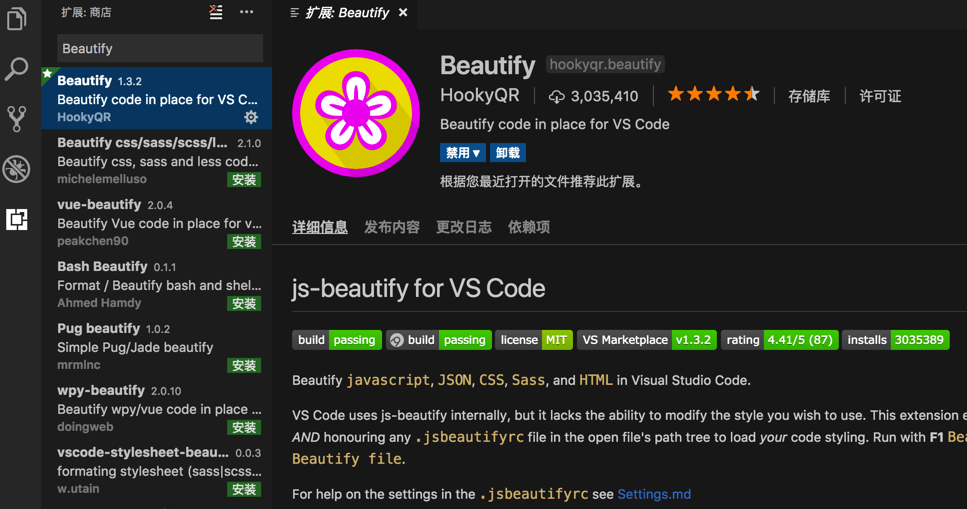Image resolution: width=967 pixels, height=509 pixels.
Task: Click the installs 3035389 badge
Action: tap(895, 340)
